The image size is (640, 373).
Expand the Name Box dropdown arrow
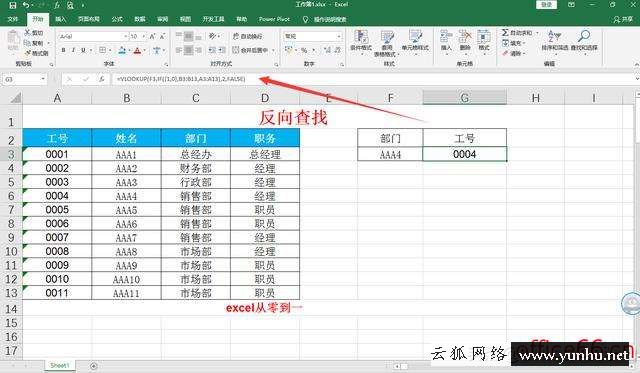(43, 79)
